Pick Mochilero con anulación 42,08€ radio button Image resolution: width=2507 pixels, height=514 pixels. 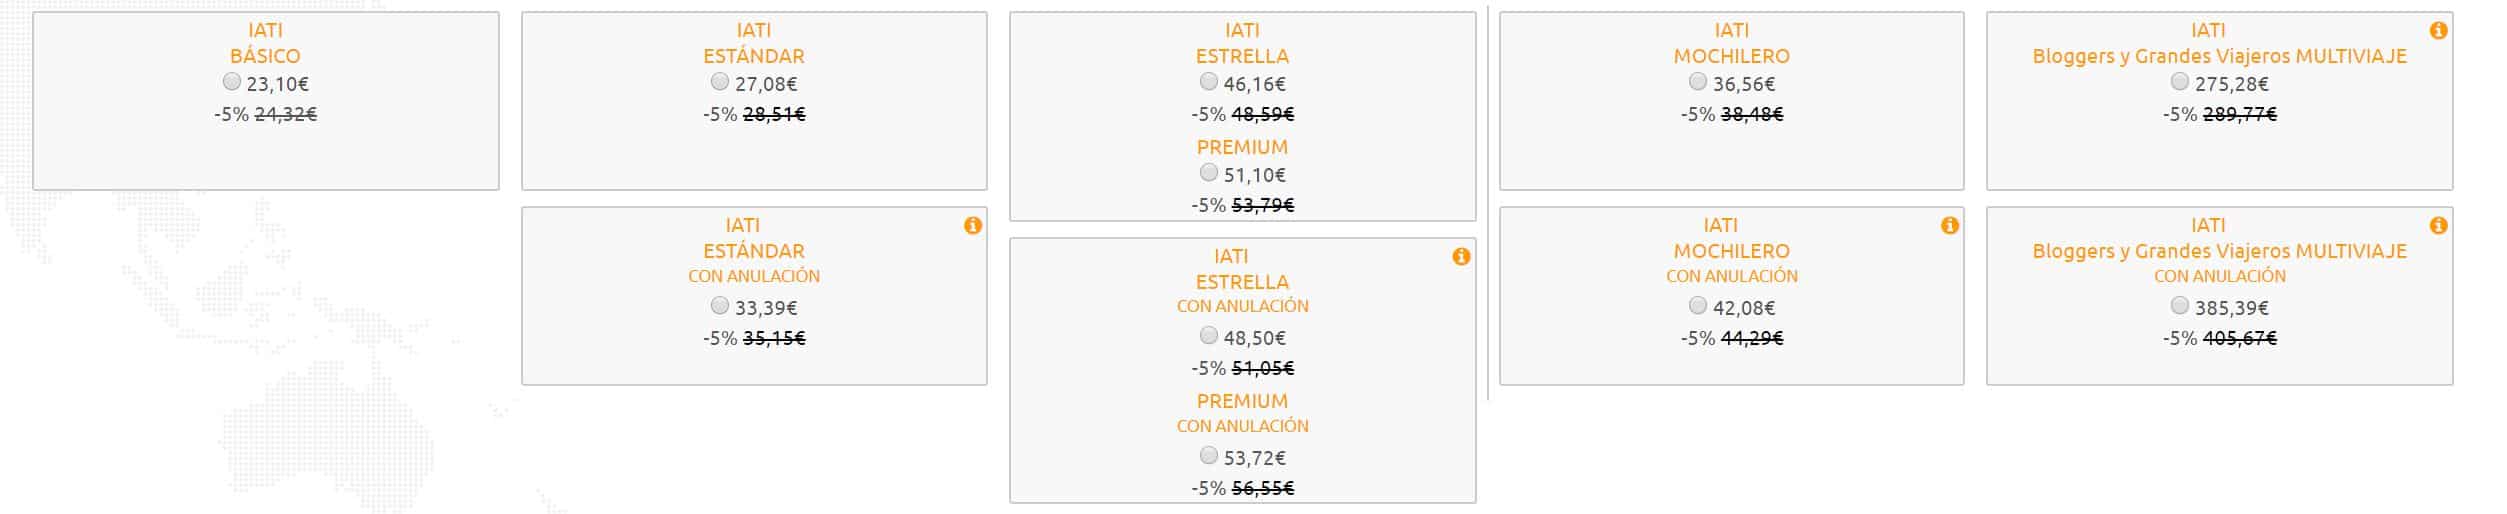tap(1698, 306)
